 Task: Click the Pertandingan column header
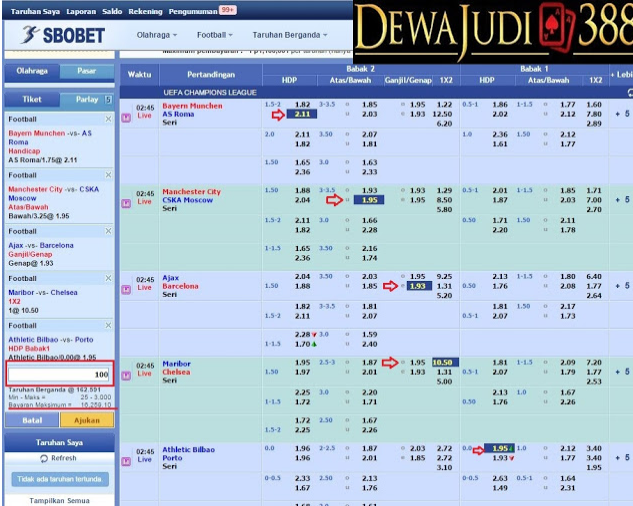(x=211, y=75)
